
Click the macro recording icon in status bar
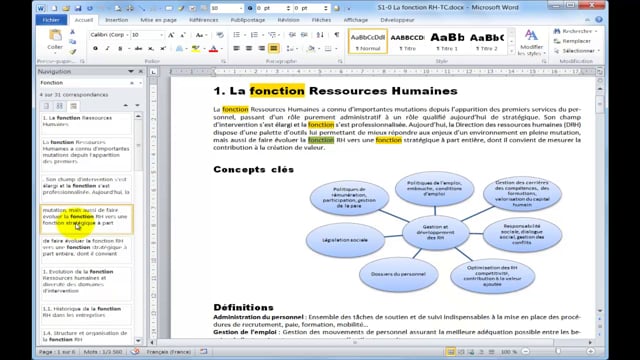pos(204,351)
